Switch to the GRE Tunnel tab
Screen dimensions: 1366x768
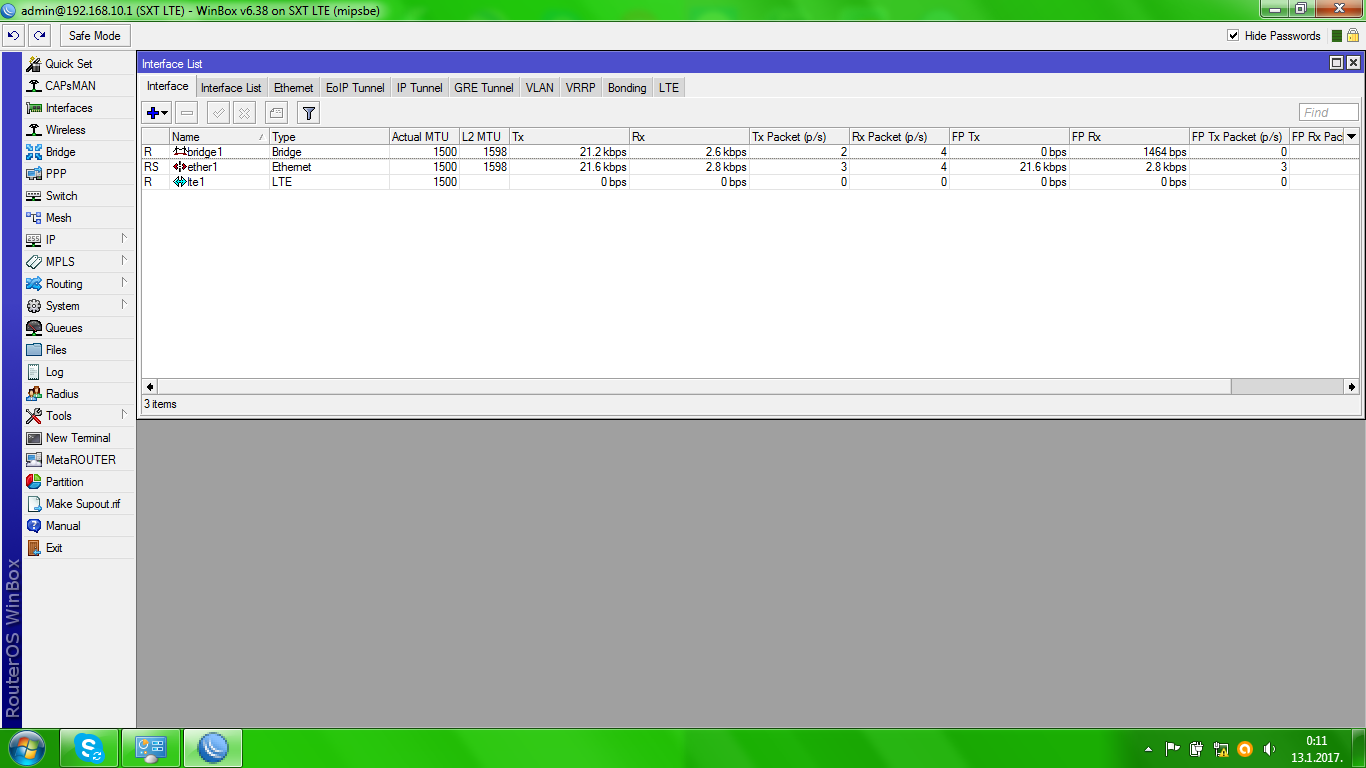tap(484, 88)
